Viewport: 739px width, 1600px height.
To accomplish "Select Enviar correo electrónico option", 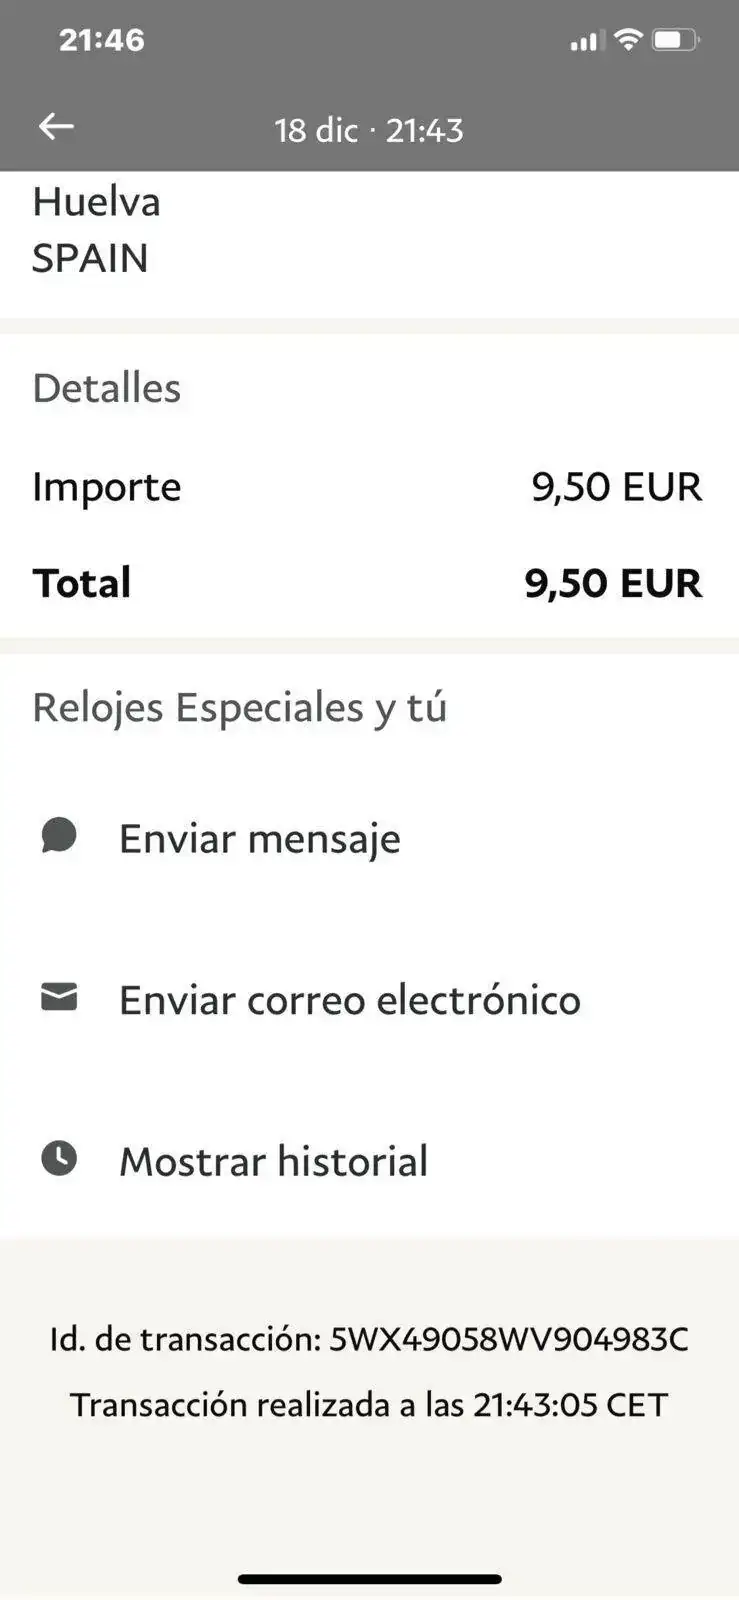I will point(369,1000).
